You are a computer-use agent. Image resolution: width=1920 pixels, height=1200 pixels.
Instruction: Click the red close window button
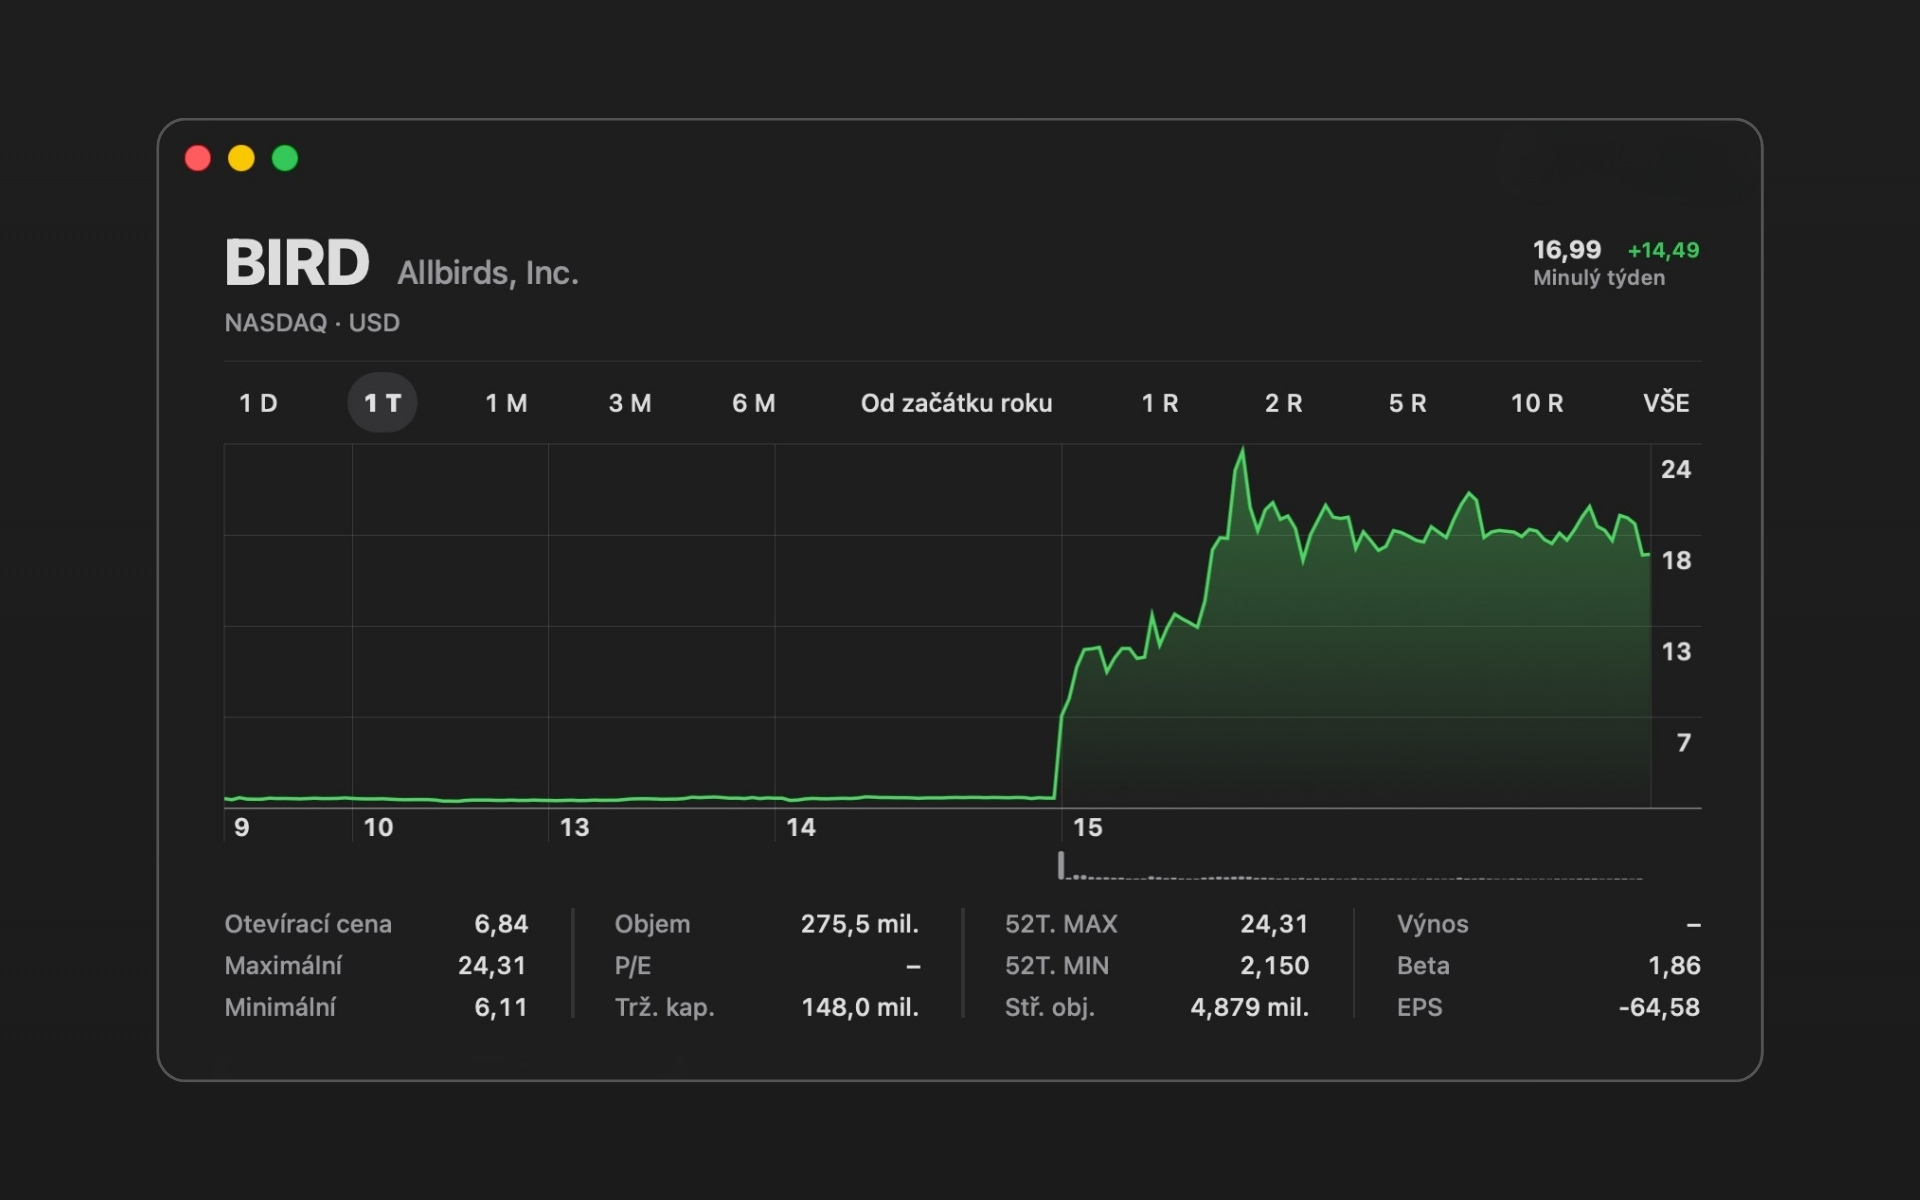pyautogui.click(x=198, y=158)
